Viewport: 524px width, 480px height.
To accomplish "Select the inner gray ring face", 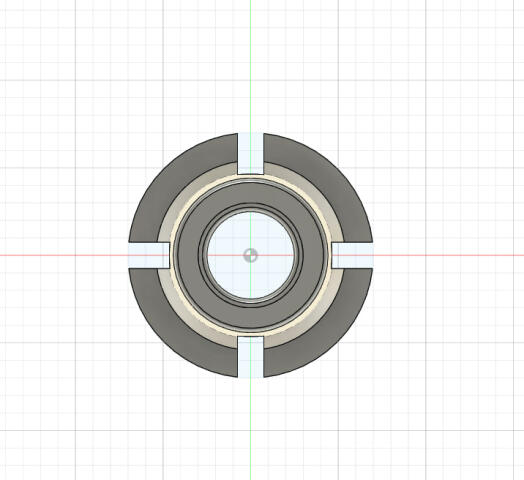I will (x=250, y=193).
